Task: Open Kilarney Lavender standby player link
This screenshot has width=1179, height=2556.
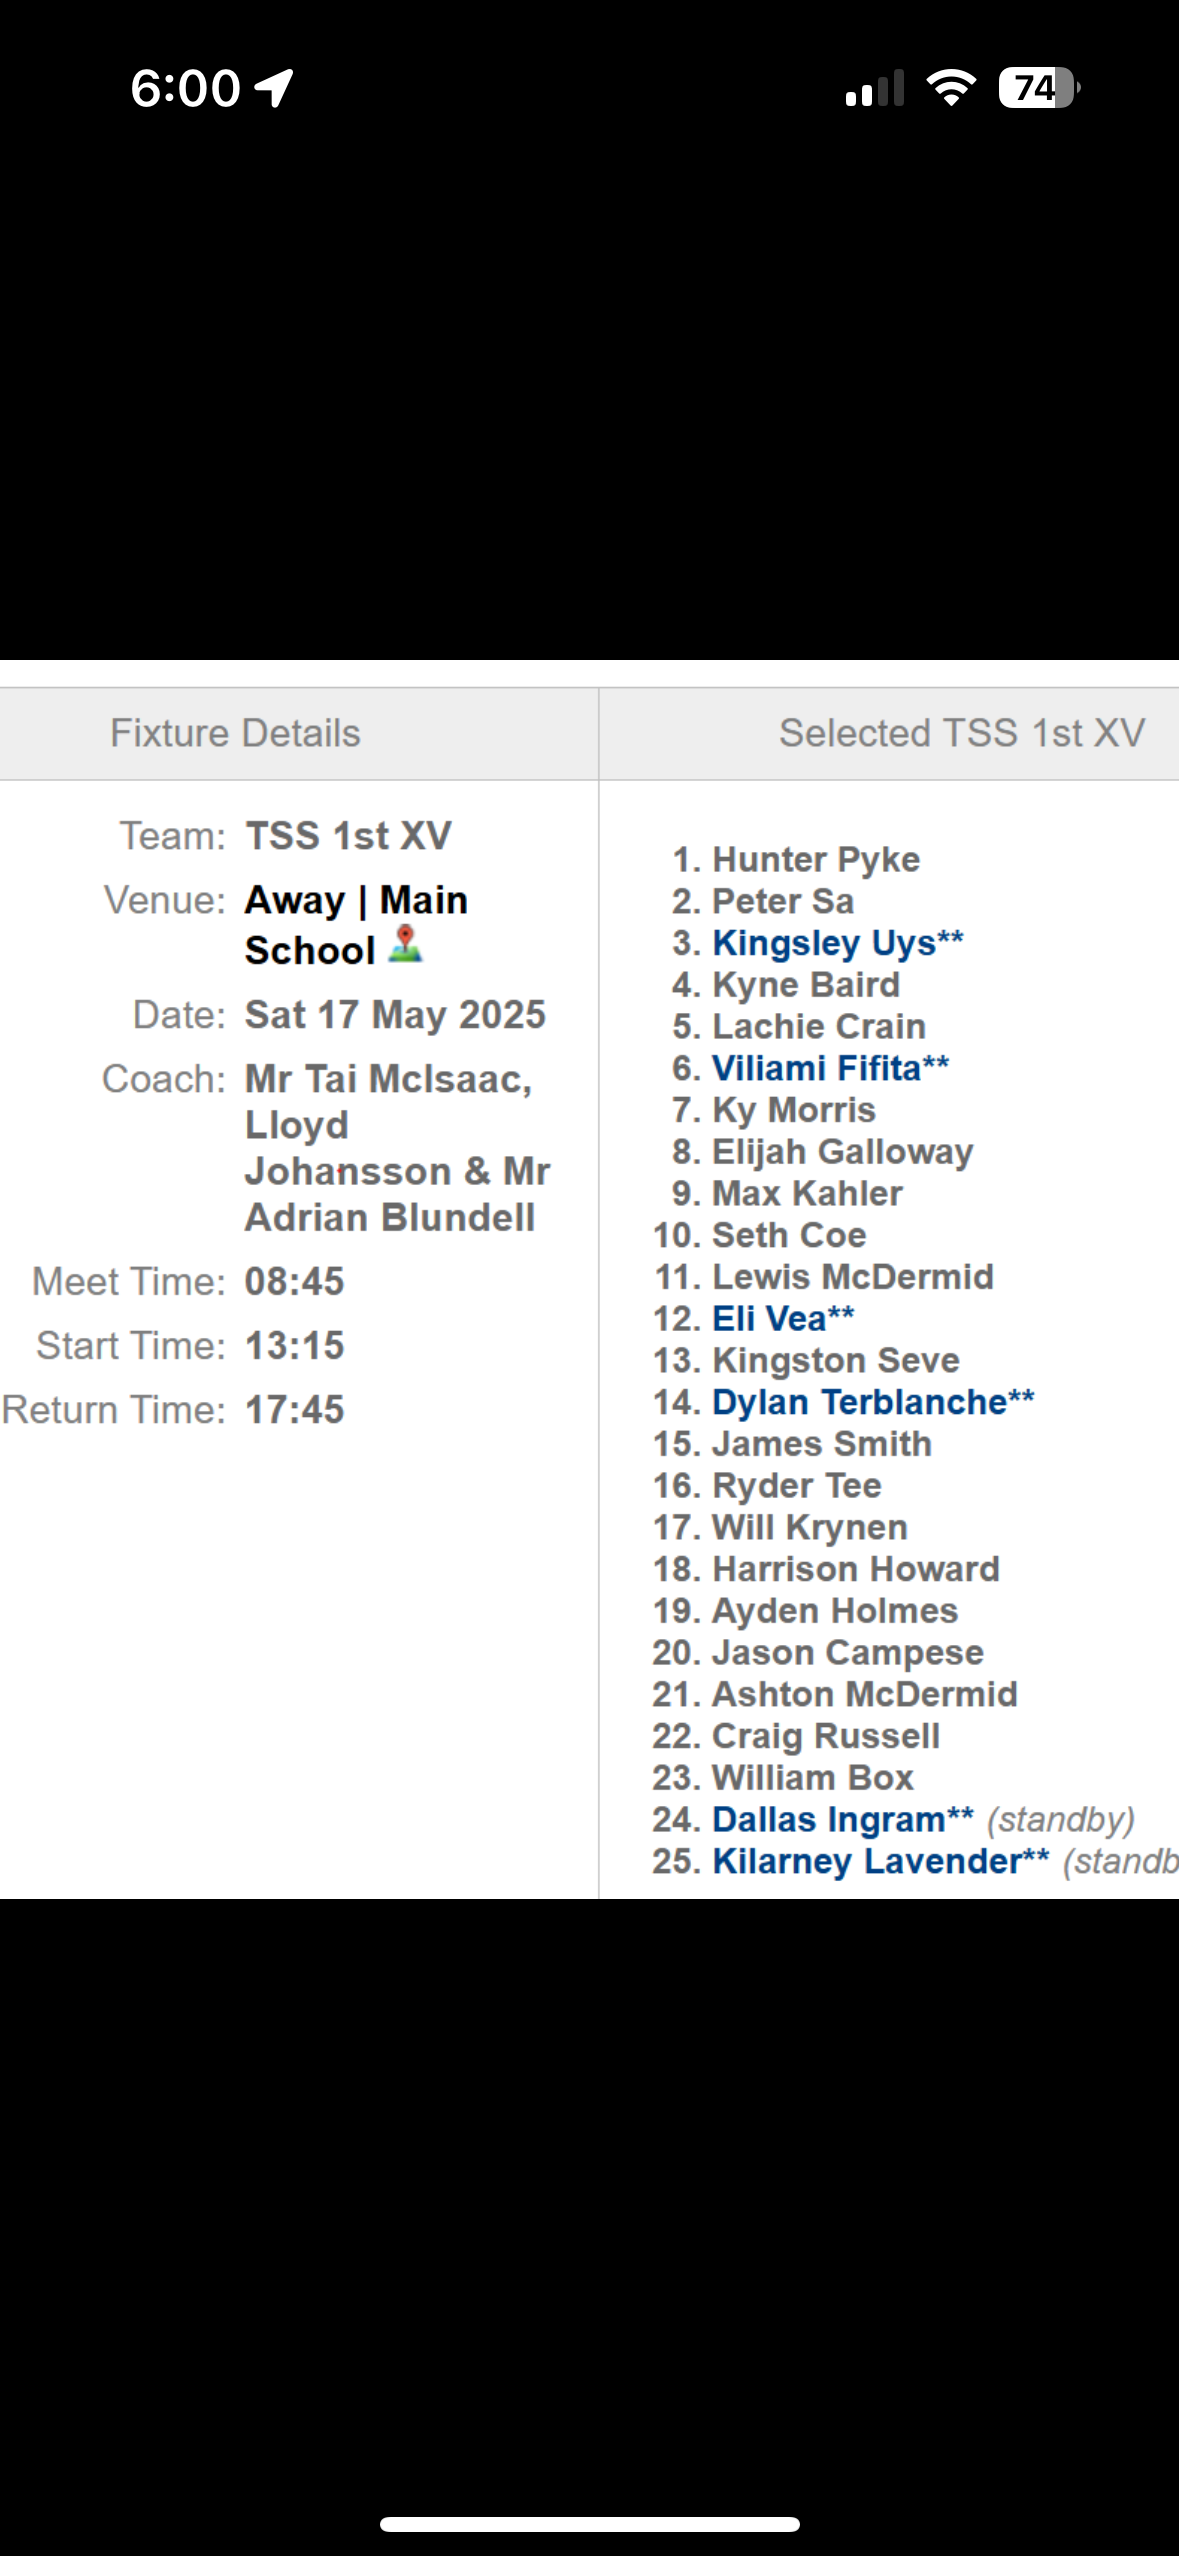Action: (866, 1861)
